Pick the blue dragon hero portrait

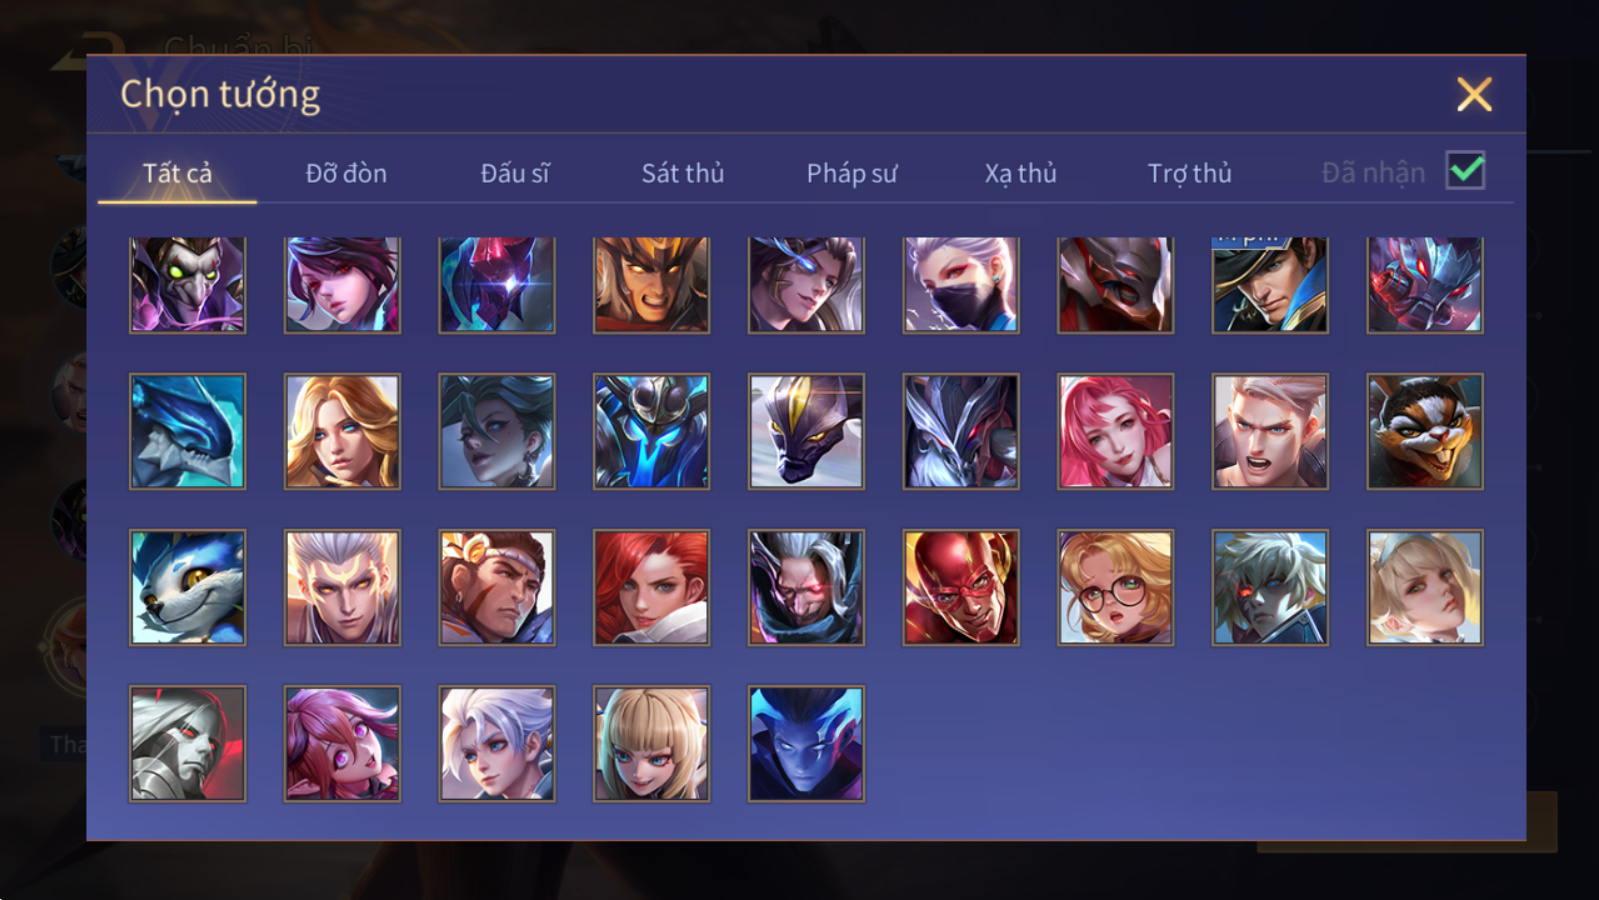(x=187, y=431)
